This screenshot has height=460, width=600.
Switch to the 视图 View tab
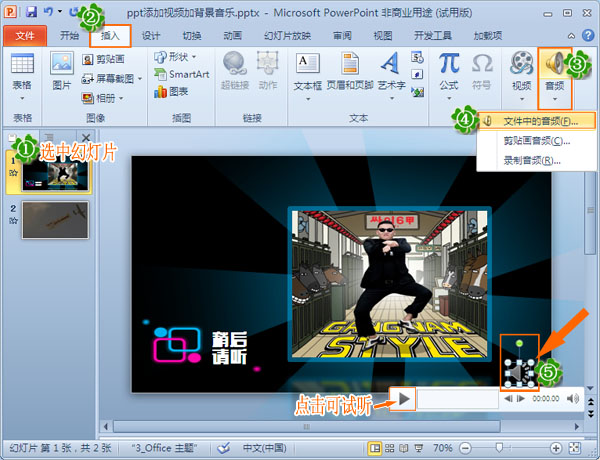click(383, 36)
